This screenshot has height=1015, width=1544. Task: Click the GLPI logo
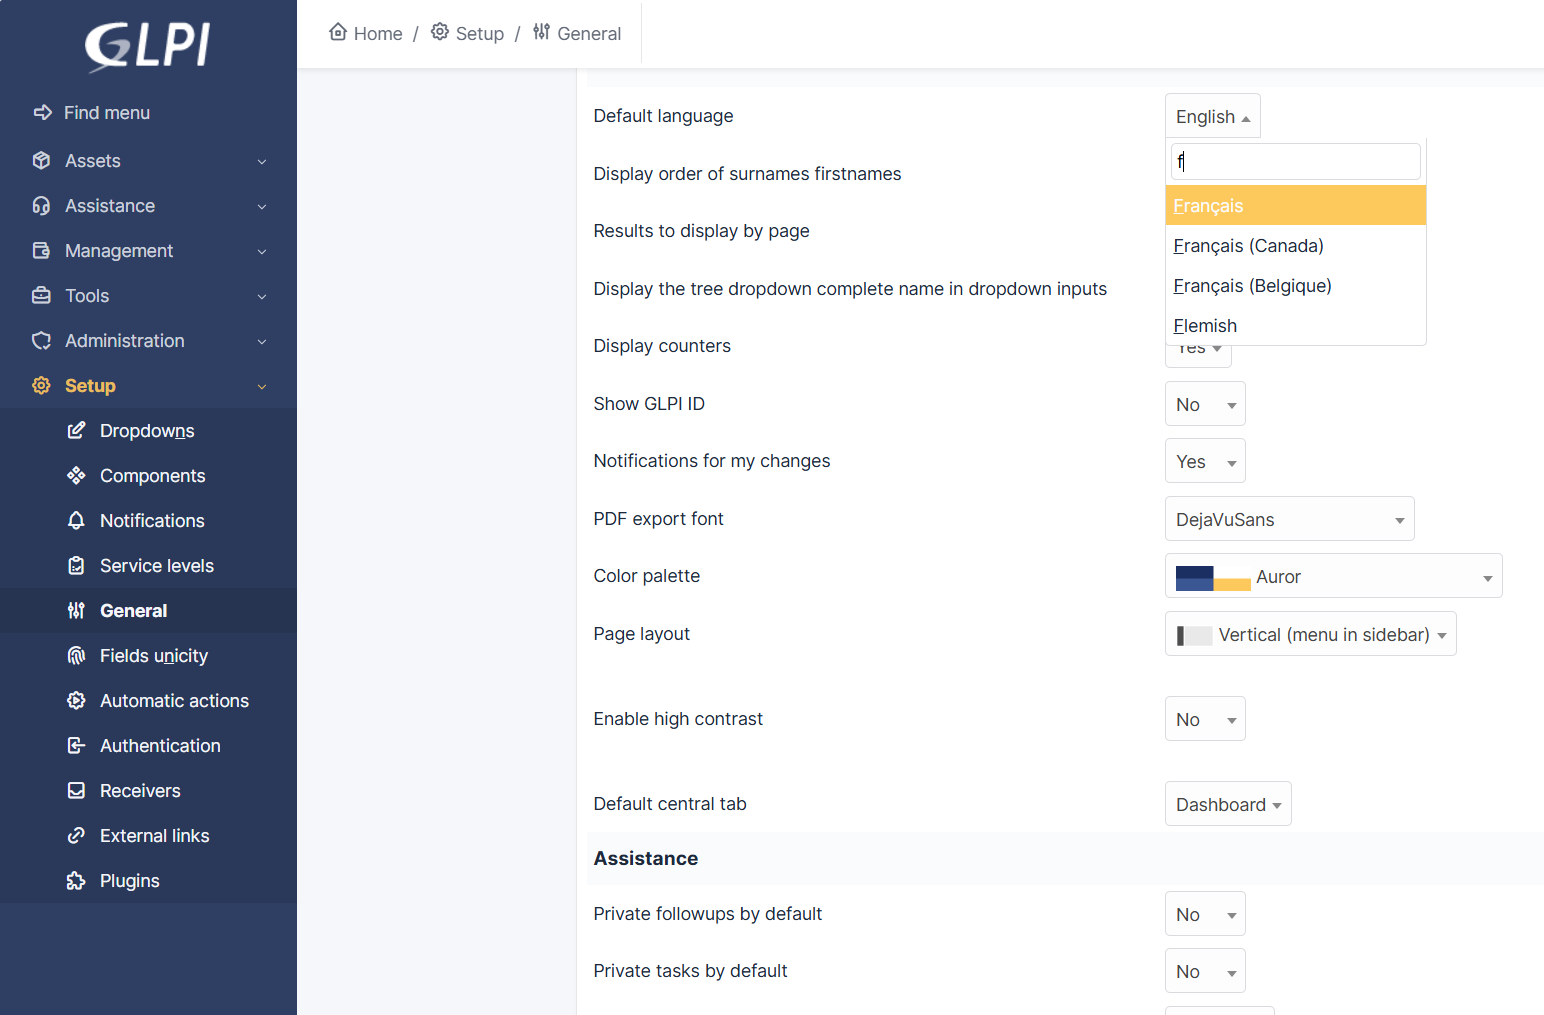[148, 46]
